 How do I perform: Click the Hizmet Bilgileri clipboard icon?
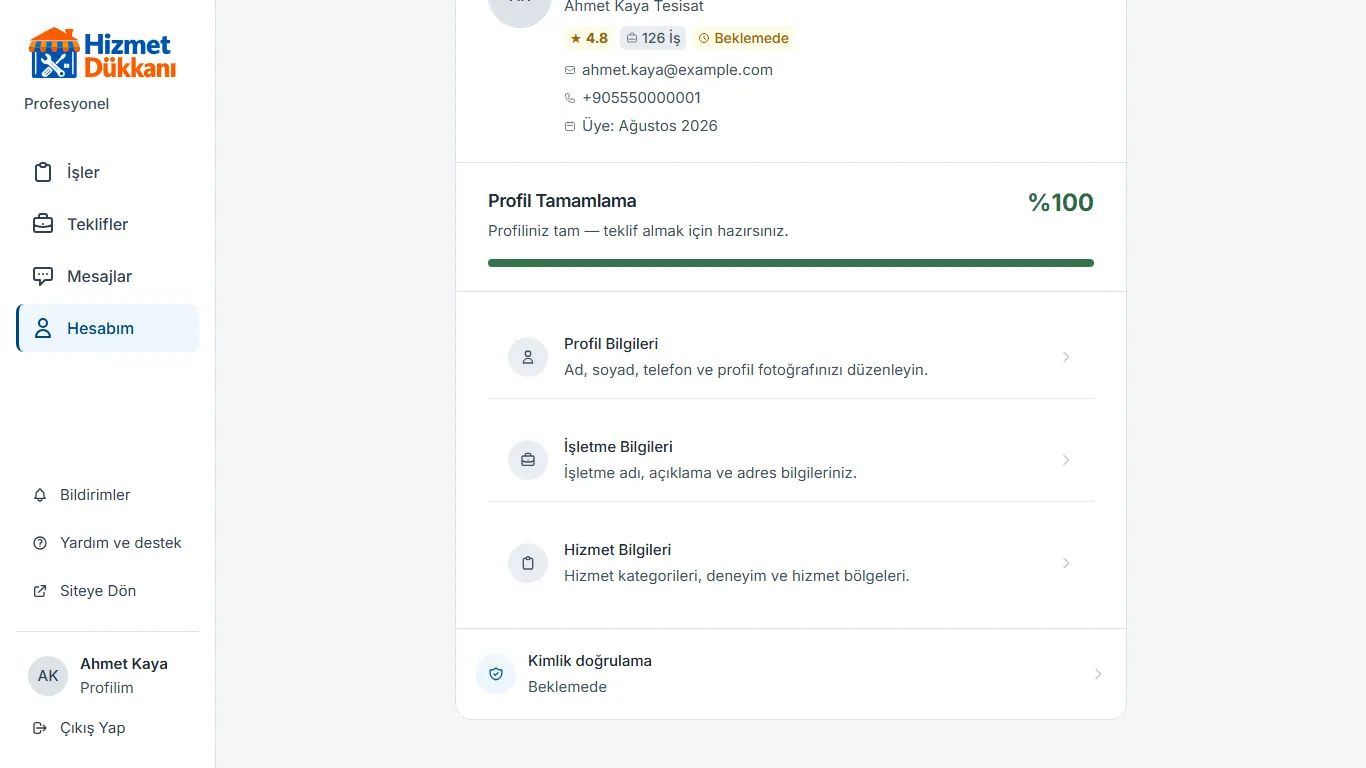click(528, 563)
